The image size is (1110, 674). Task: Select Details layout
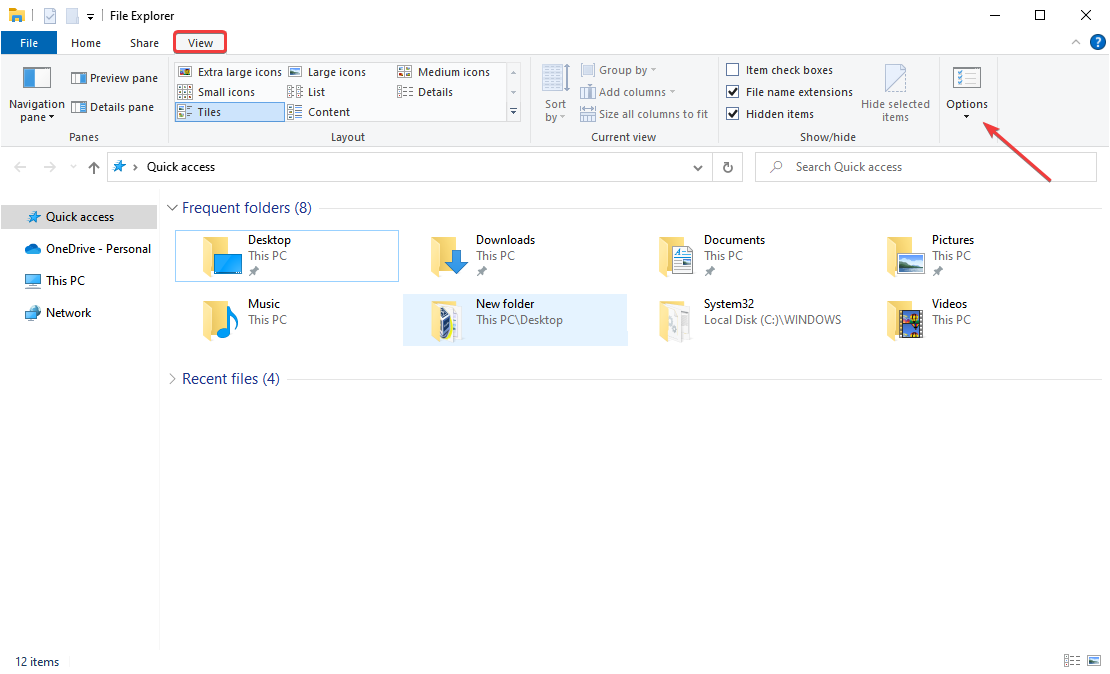click(x=425, y=92)
